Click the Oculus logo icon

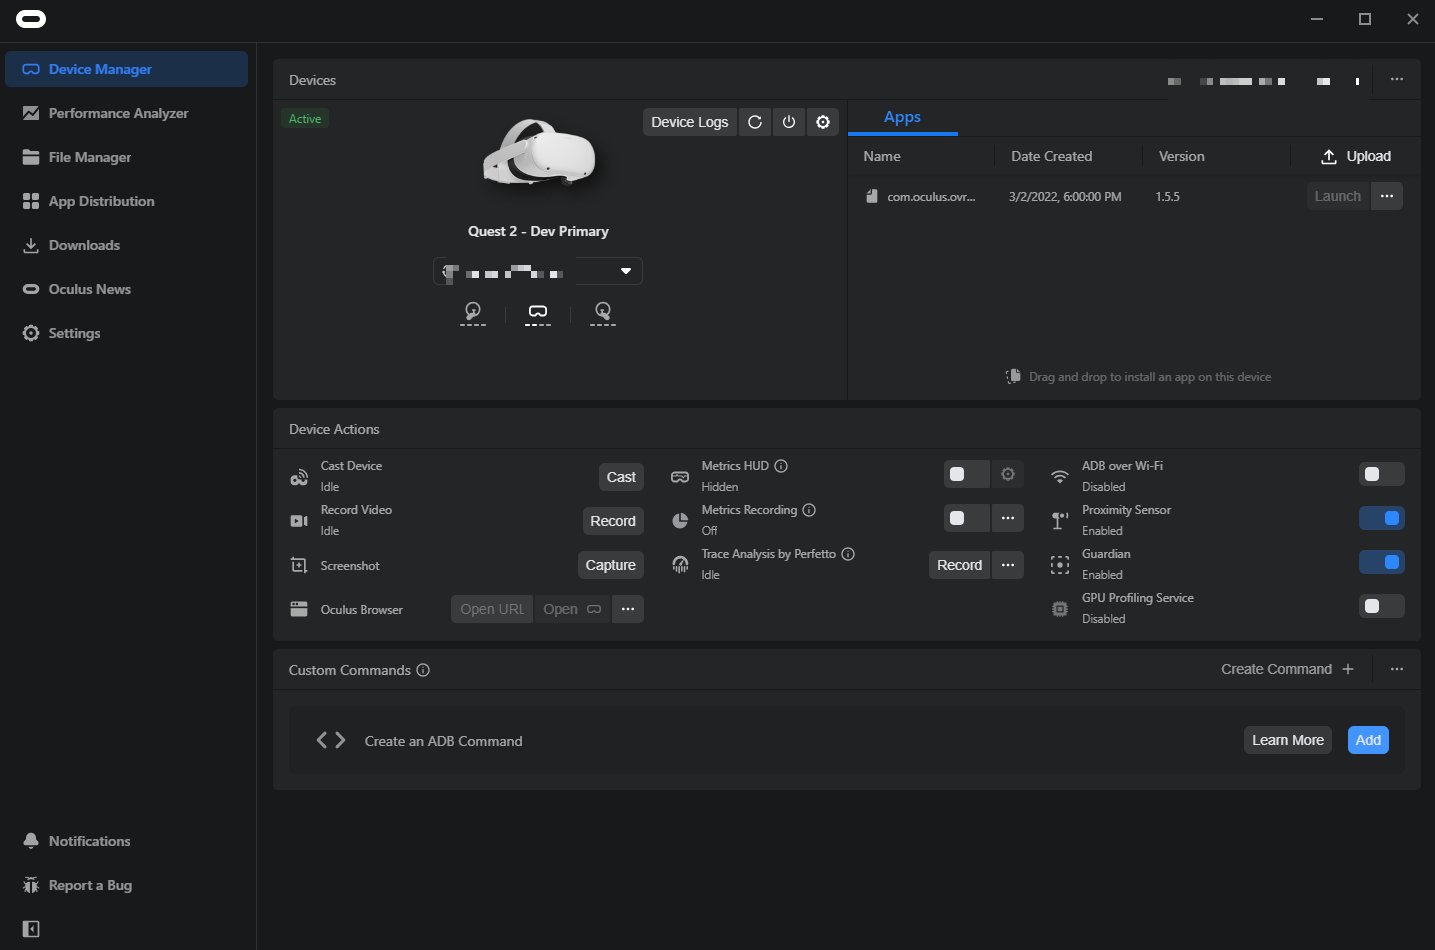(x=31, y=19)
